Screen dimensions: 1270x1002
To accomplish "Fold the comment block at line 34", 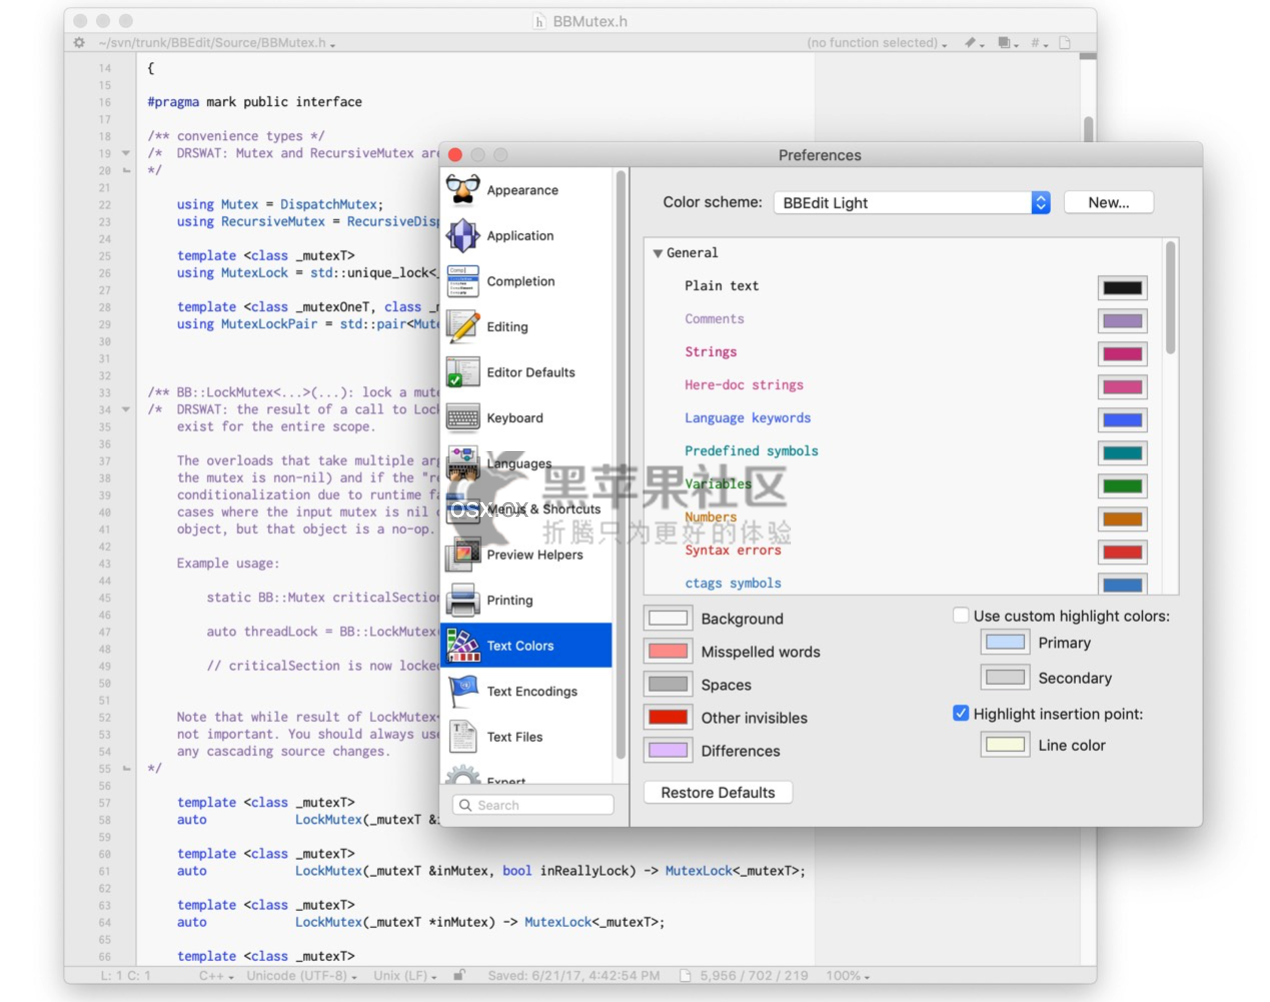I will [x=126, y=409].
